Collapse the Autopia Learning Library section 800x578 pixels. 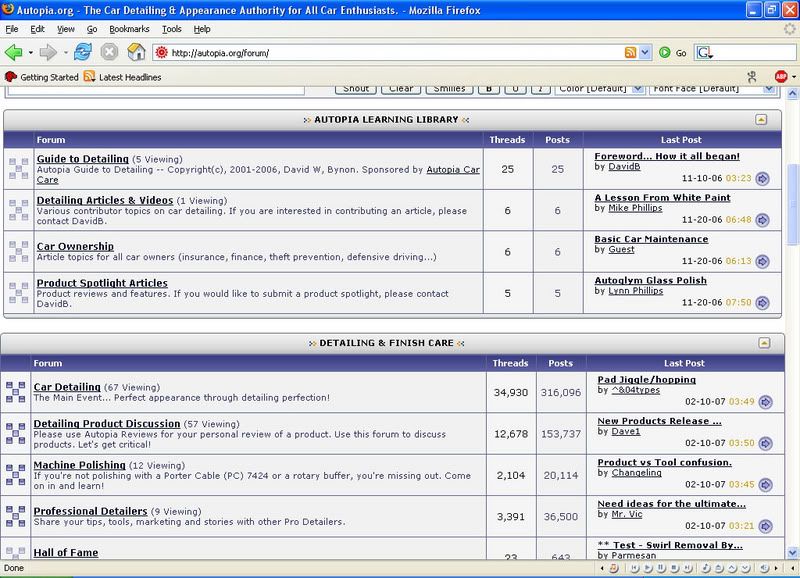pyautogui.click(x=761, y=120)
